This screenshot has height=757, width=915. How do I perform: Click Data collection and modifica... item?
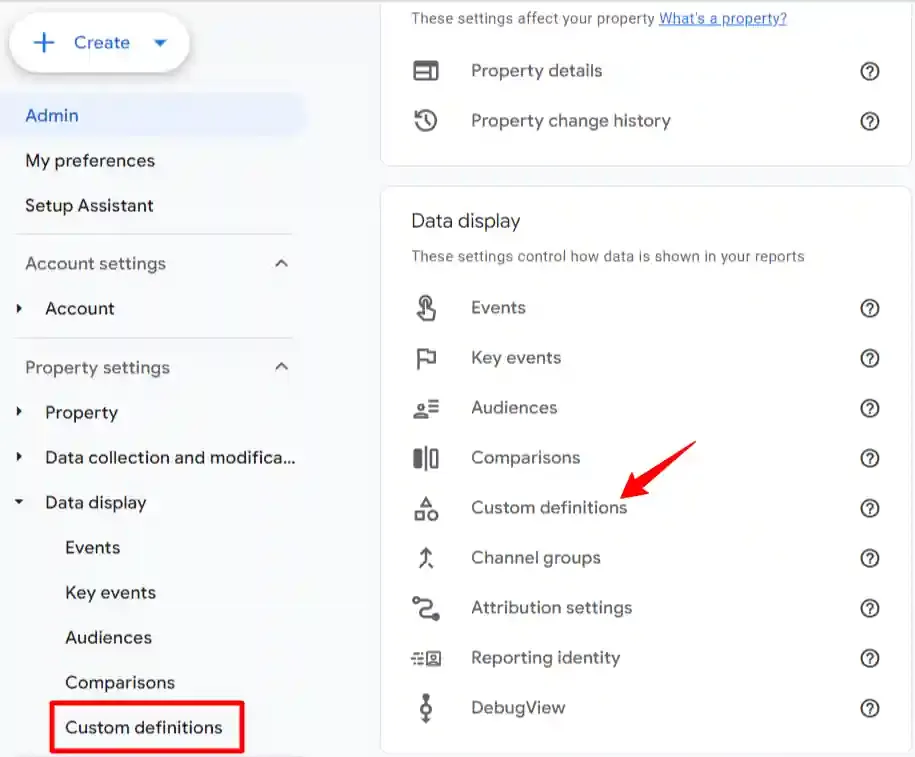tap(170, 458)
